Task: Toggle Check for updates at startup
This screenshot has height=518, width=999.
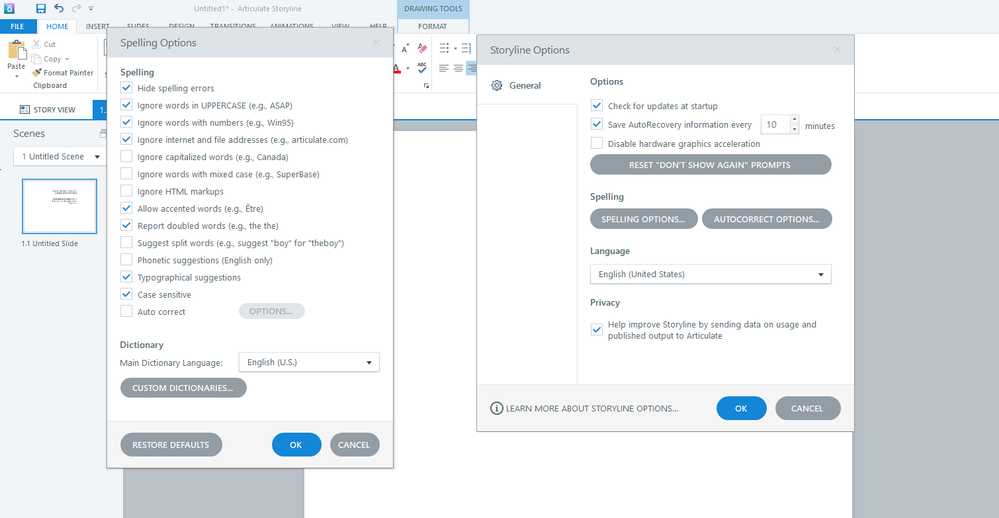Action: [596, 106]
